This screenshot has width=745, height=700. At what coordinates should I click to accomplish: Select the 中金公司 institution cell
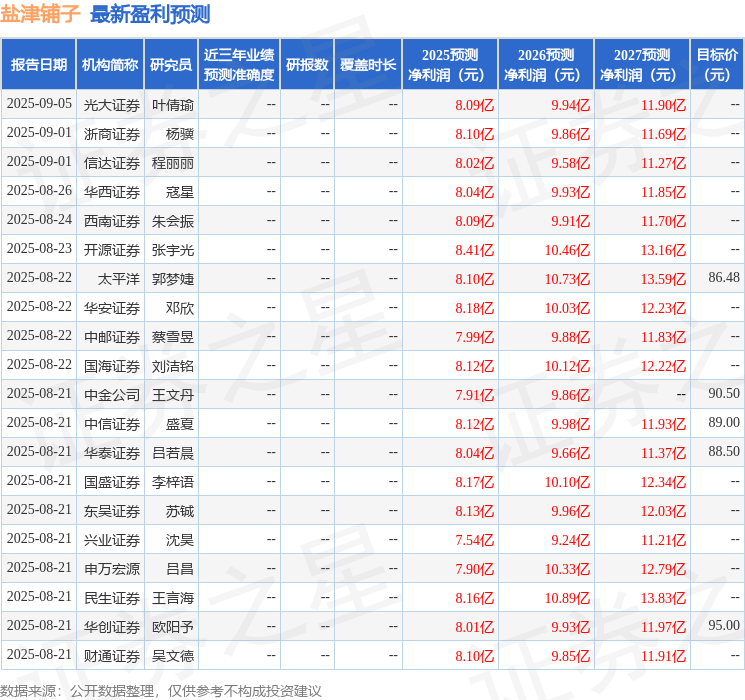pyautogui.click(x=112, y=395)
